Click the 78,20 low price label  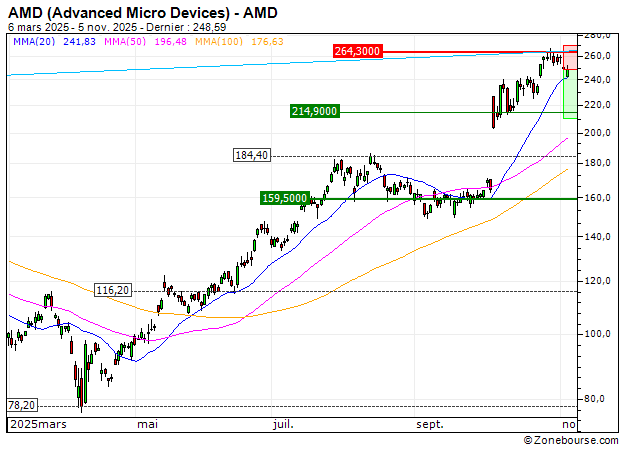pyautogui.click(x=21, y=405)
